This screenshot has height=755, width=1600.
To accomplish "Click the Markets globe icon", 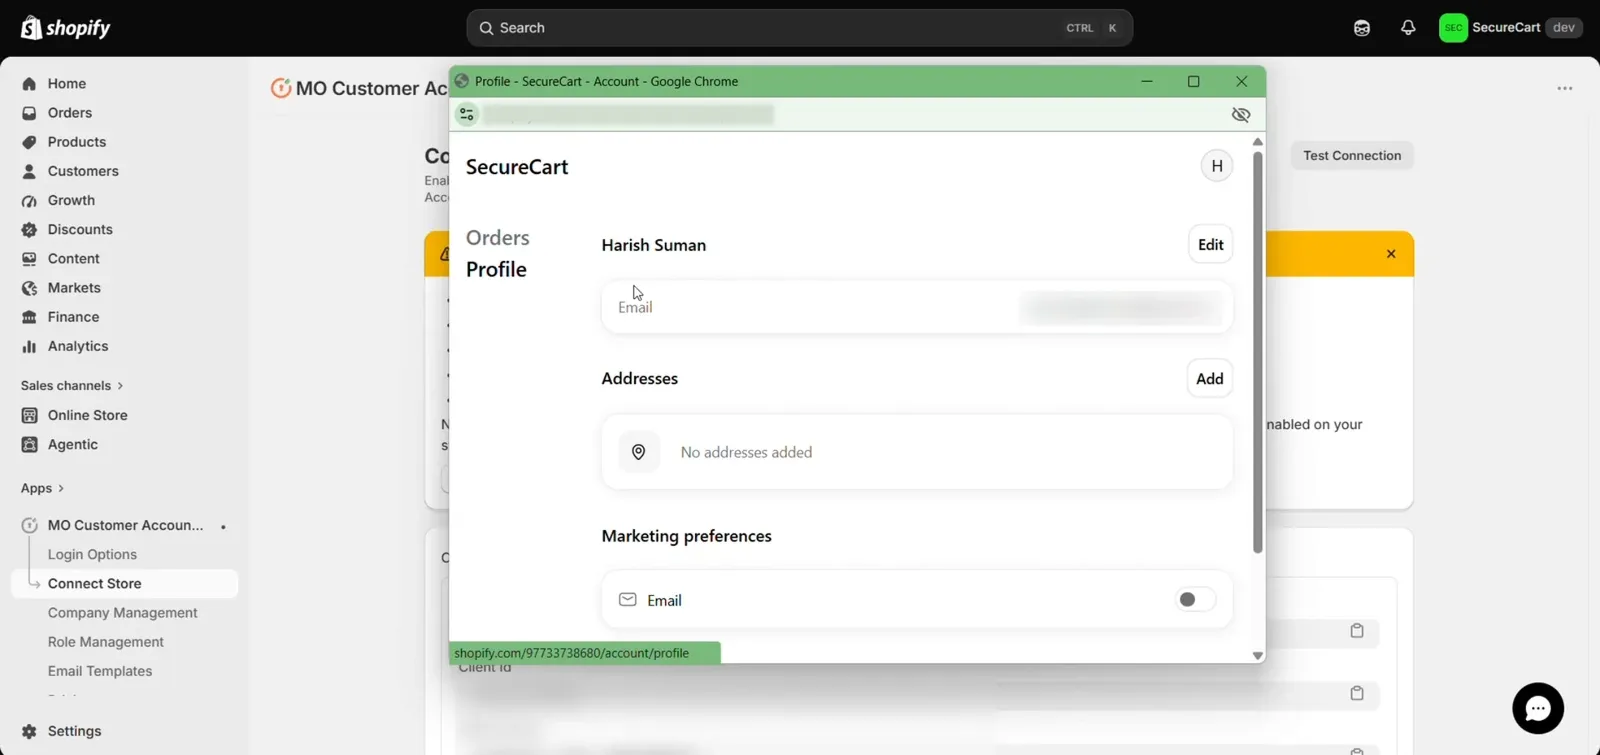I will pyautogui.click(x=29, y=288).
